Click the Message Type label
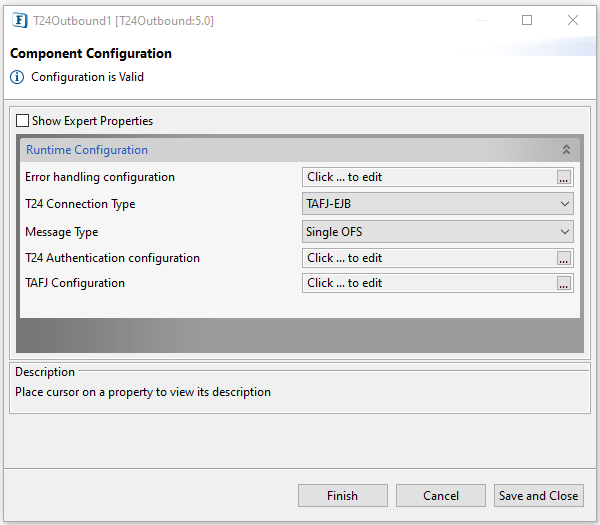Image resolution: width=600 pixels, height=525 pixels. pos(62,232)
